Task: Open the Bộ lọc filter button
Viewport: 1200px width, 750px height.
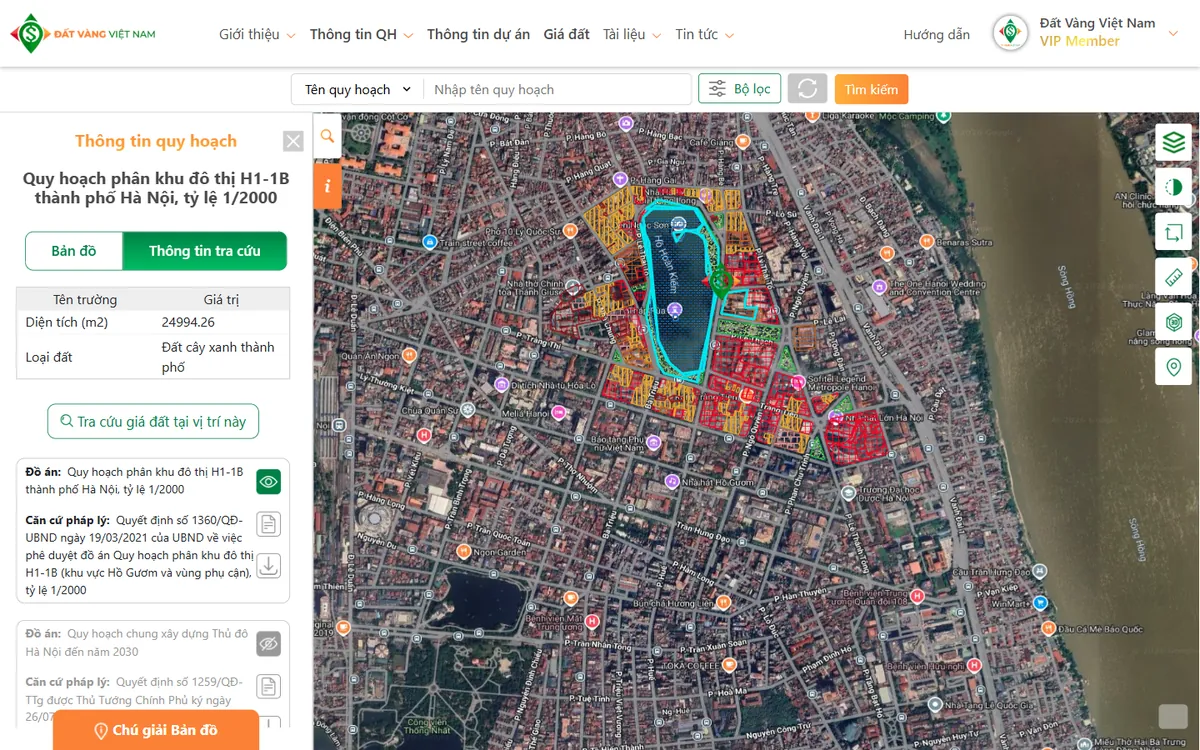Action: pos(740,89)
